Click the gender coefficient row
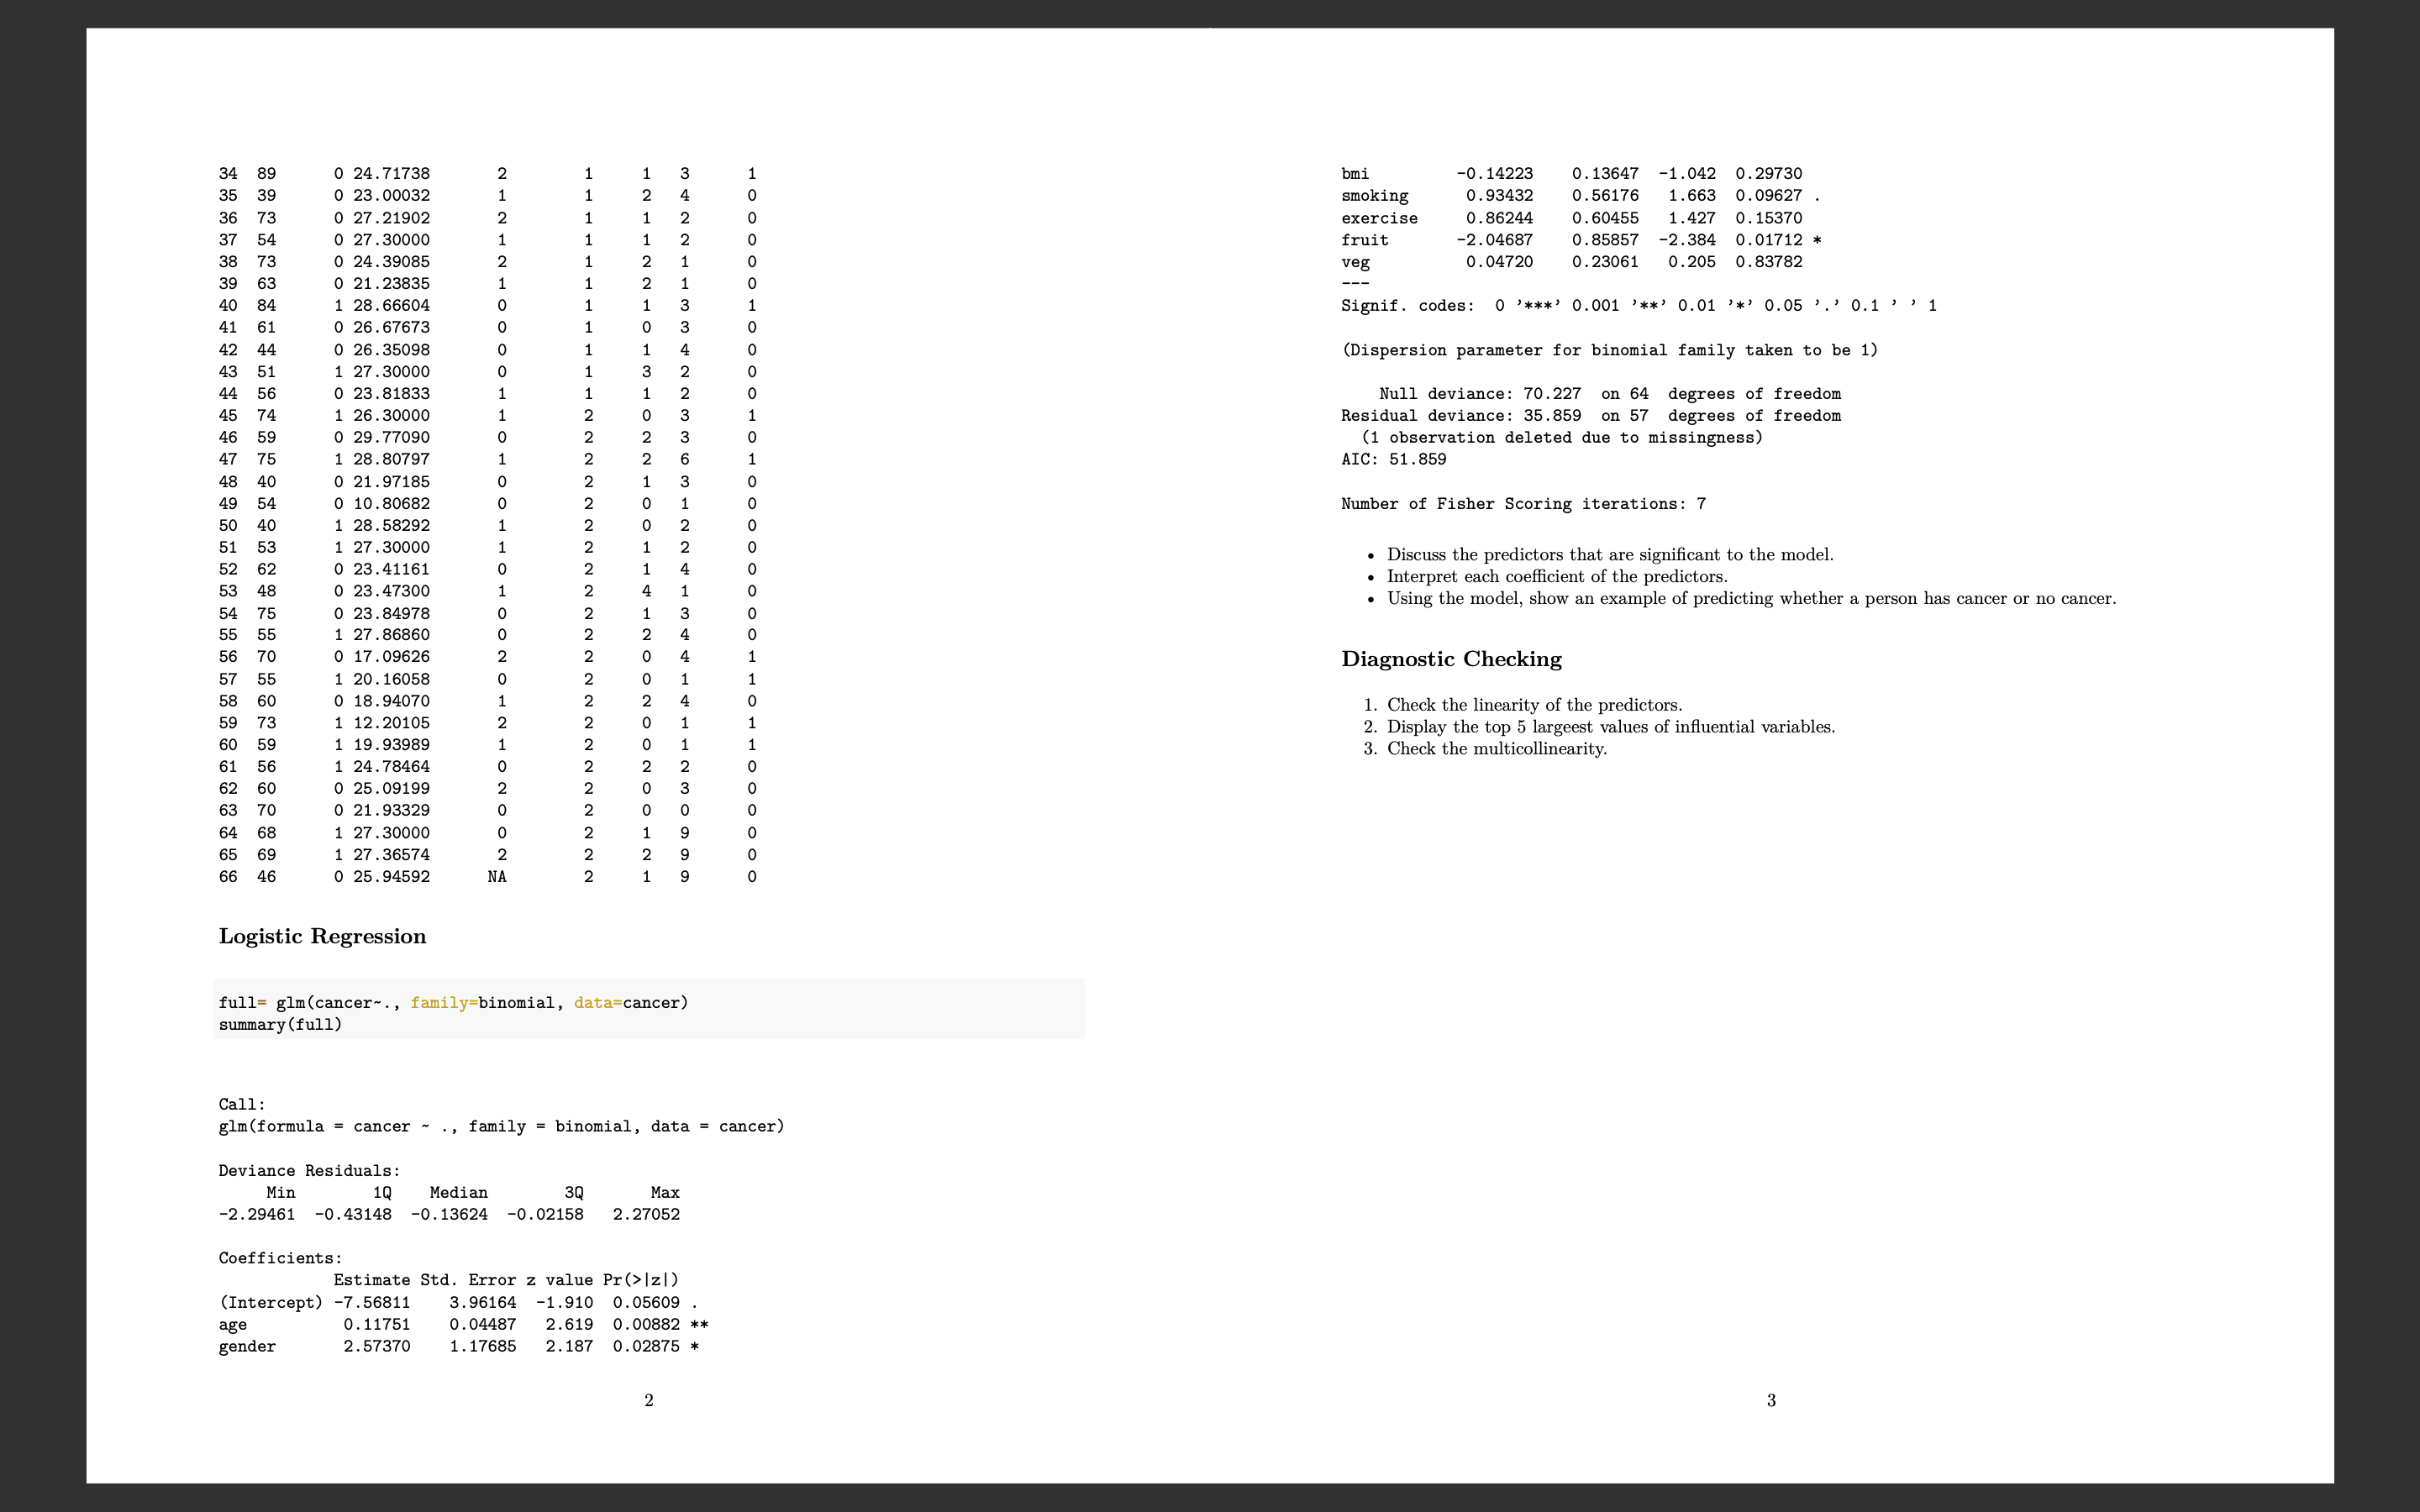Screen dimensions: 2420x1512 coord(458,1346)
